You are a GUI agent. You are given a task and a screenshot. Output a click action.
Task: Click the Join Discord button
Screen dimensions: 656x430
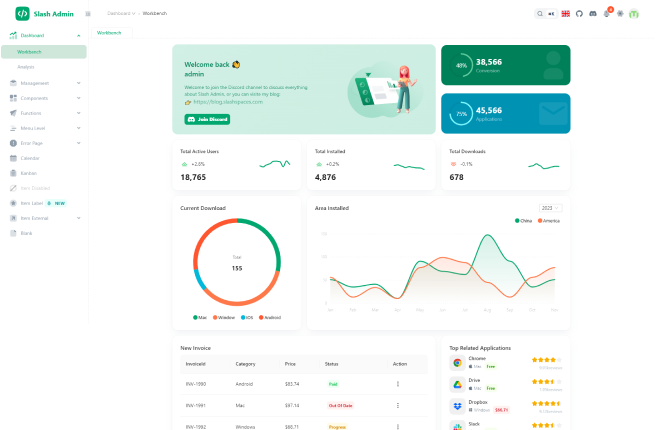coord(207,119)
